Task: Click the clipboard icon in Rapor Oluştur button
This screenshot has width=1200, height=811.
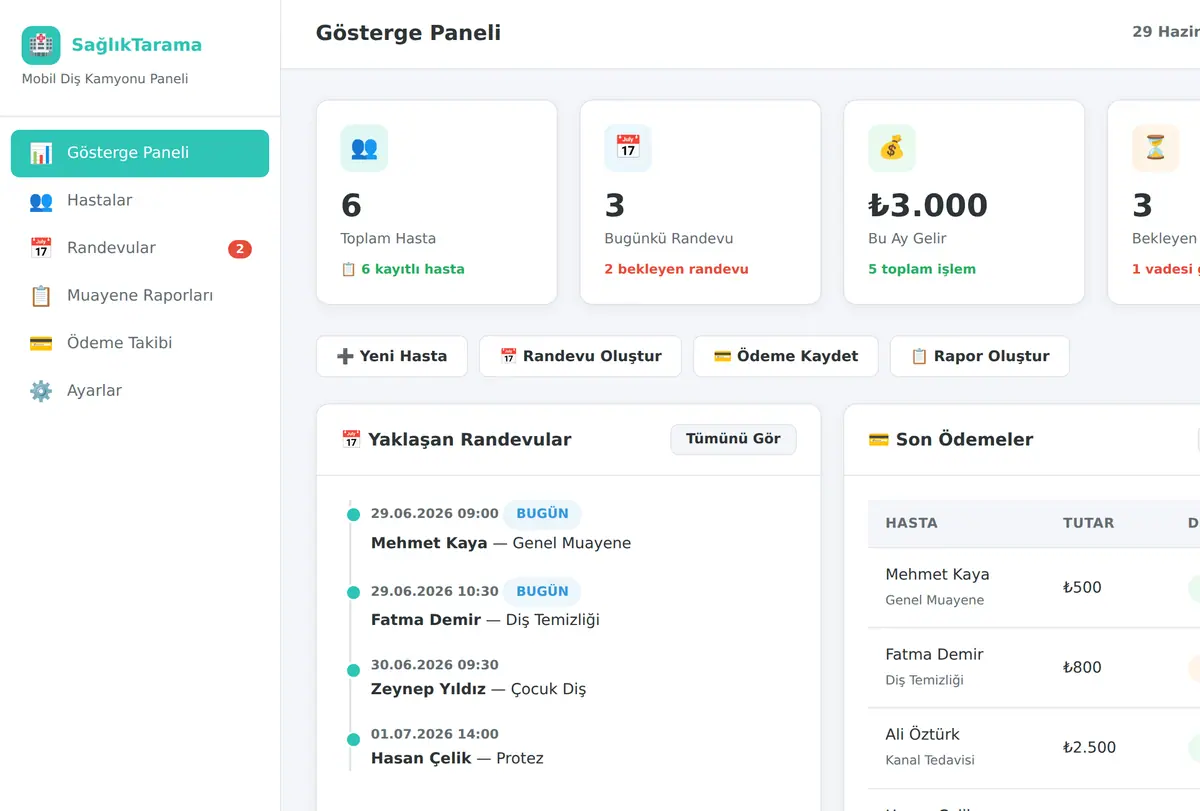Action: (919, 356)
